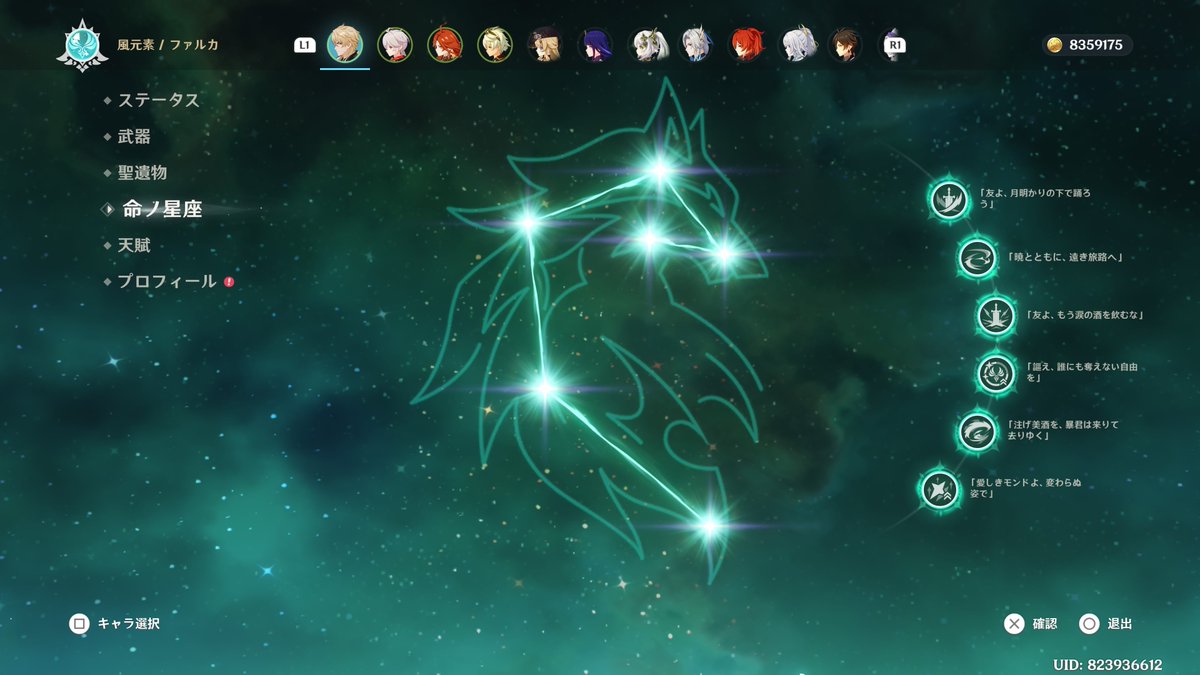Viewport: 1200px width, 675px height.
Task: Click the red exclamation badge beside プロフィール
Action: pyautogui.click(x=229, y=282)
